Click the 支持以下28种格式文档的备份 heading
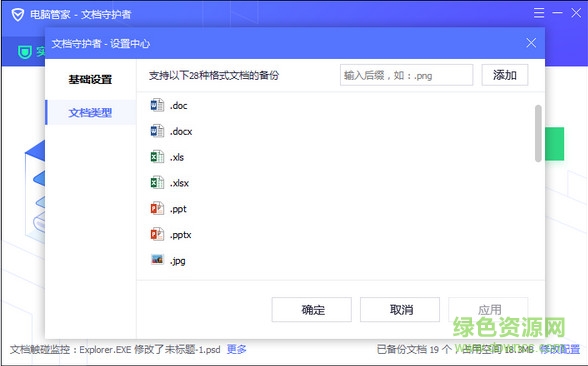The height and width of the screenshot is (366, 588). click(x=214, y=75)
